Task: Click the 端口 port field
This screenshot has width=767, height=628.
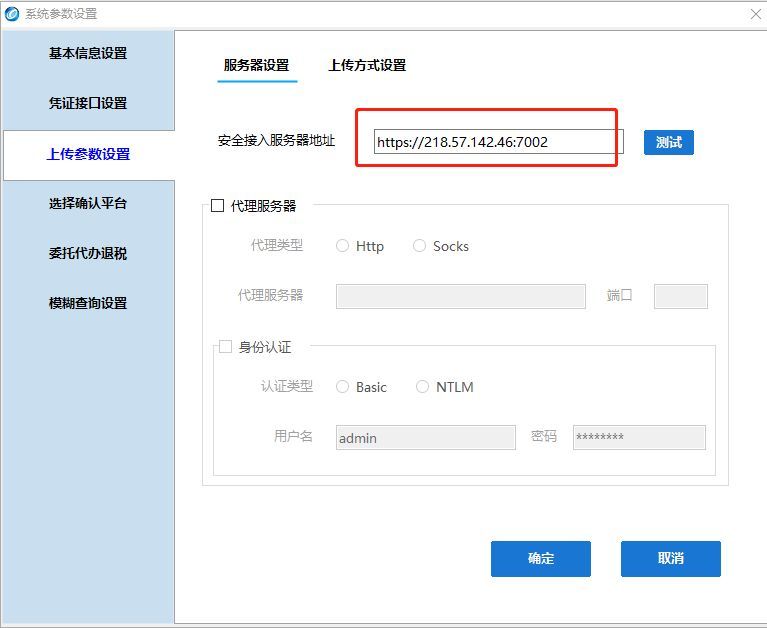Action: 681,296
